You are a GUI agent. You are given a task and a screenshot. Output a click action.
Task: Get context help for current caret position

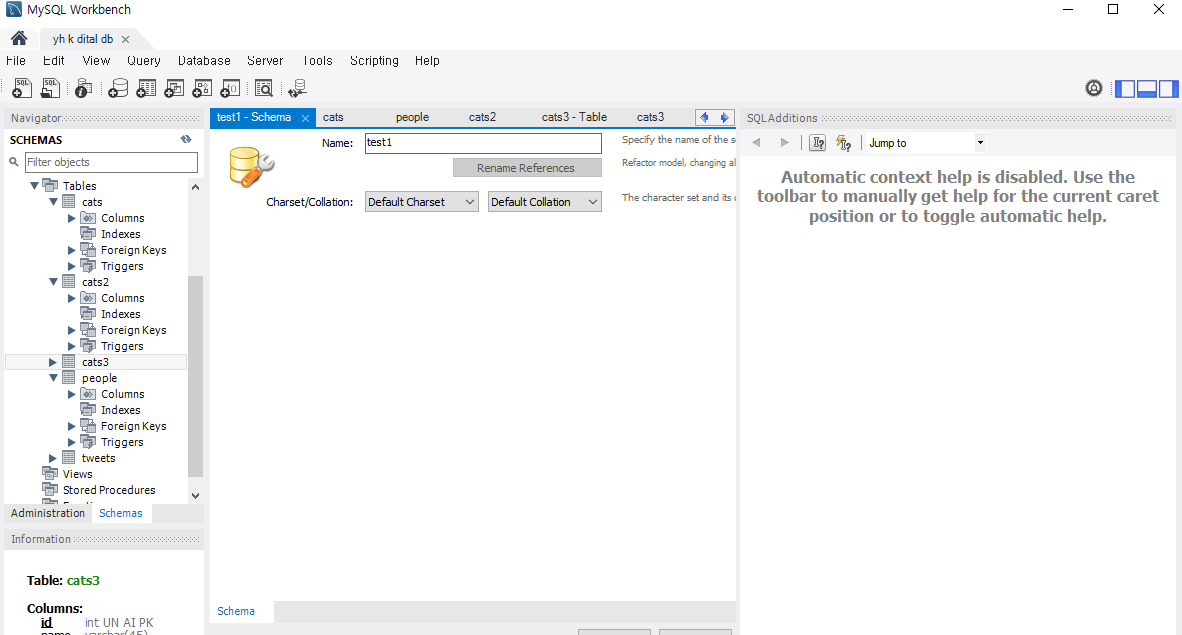[x=817, y=143]
